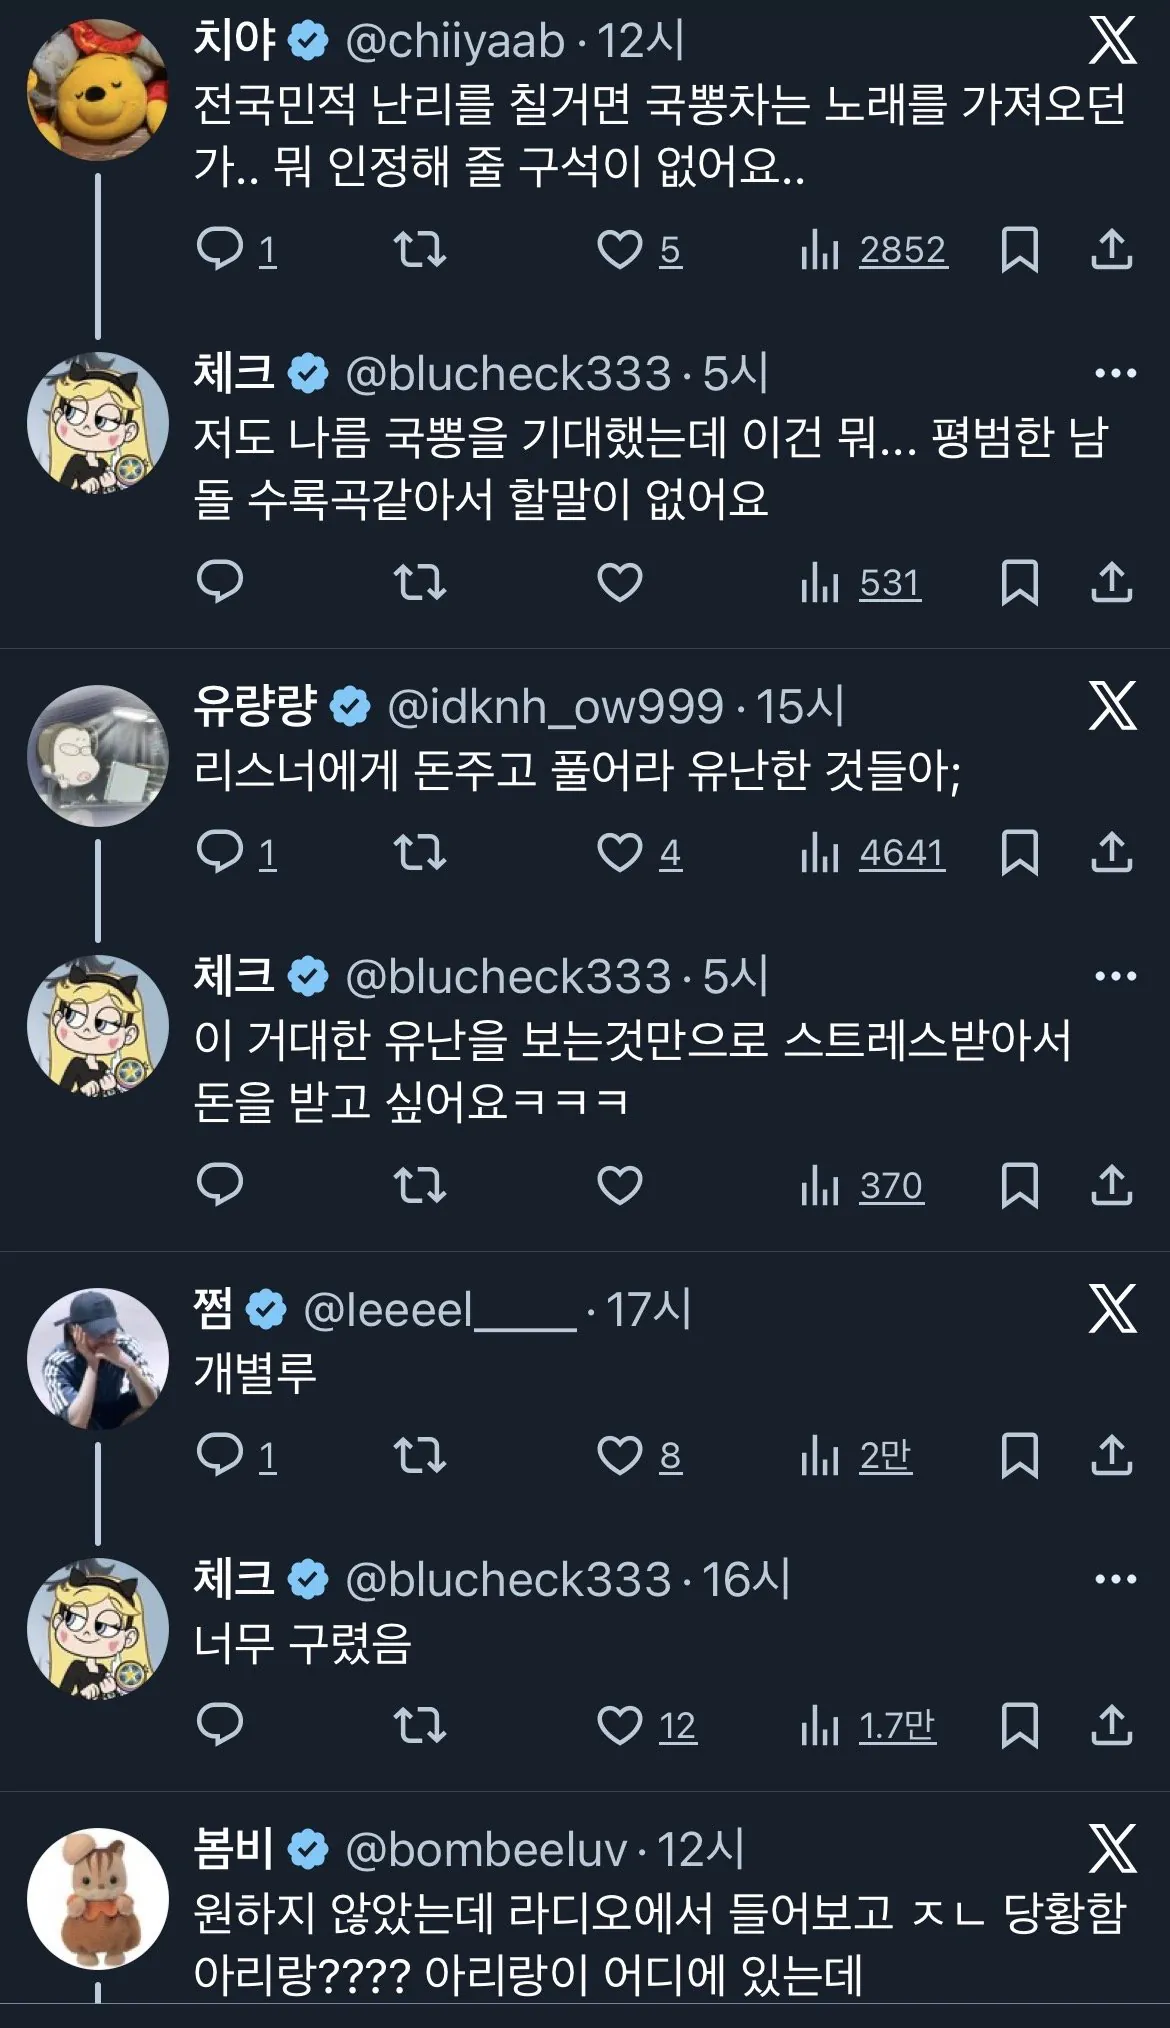Click the X logo on @bombeeluv tweet

[1112, 1849]
